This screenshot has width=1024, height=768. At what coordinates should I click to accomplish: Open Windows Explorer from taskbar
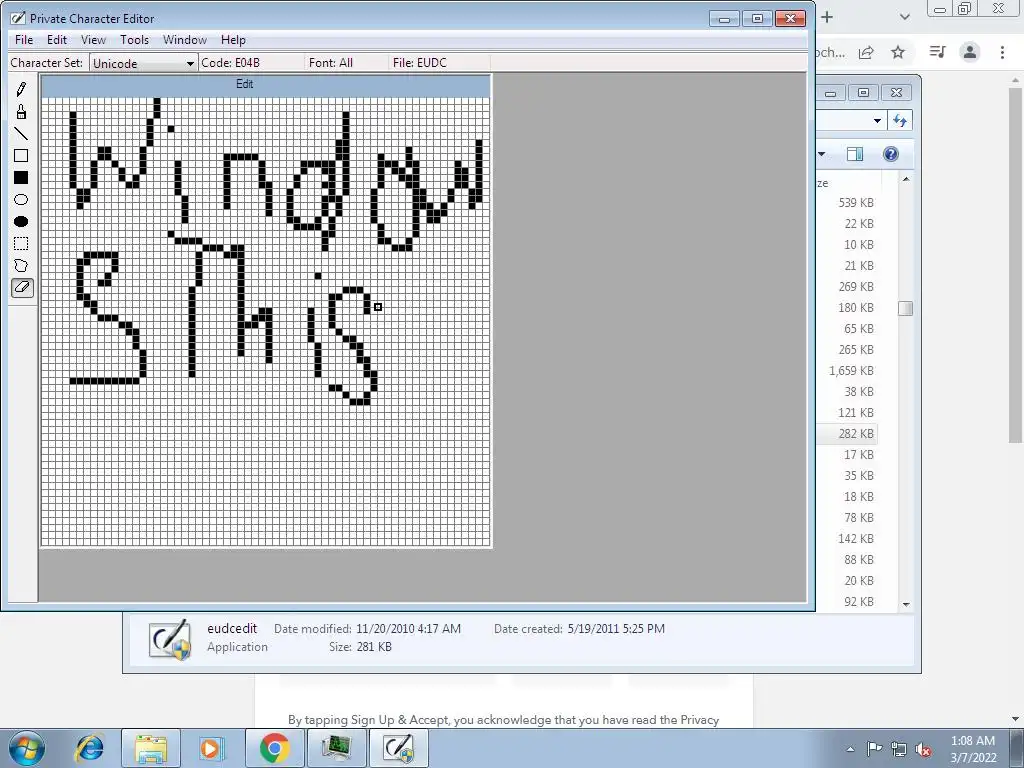pos(151,748)
